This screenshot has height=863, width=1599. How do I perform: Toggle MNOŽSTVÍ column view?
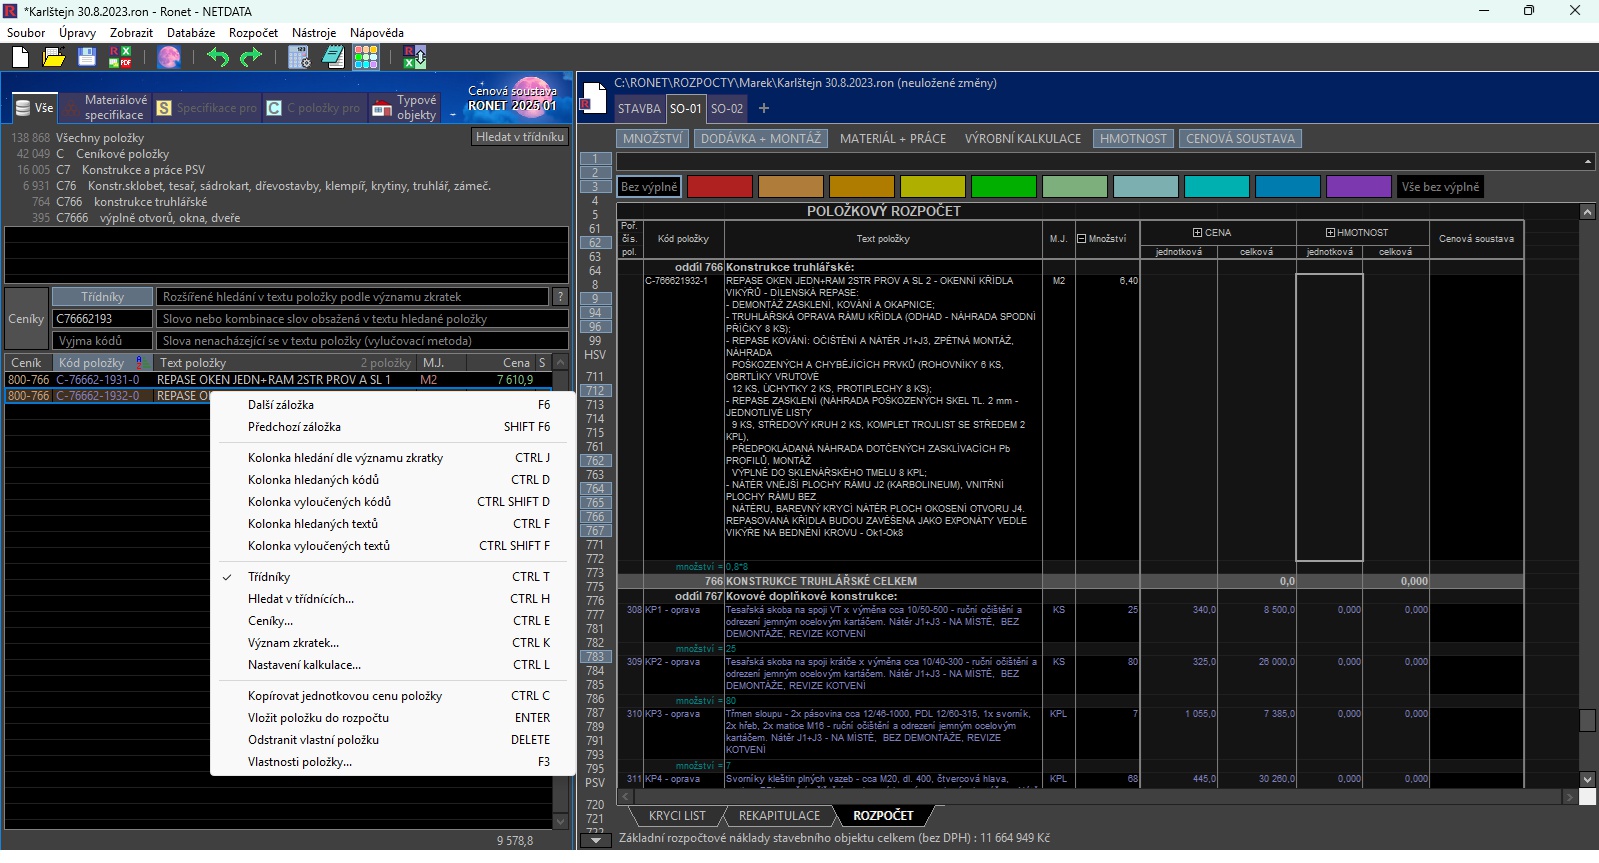coord(652,139)
